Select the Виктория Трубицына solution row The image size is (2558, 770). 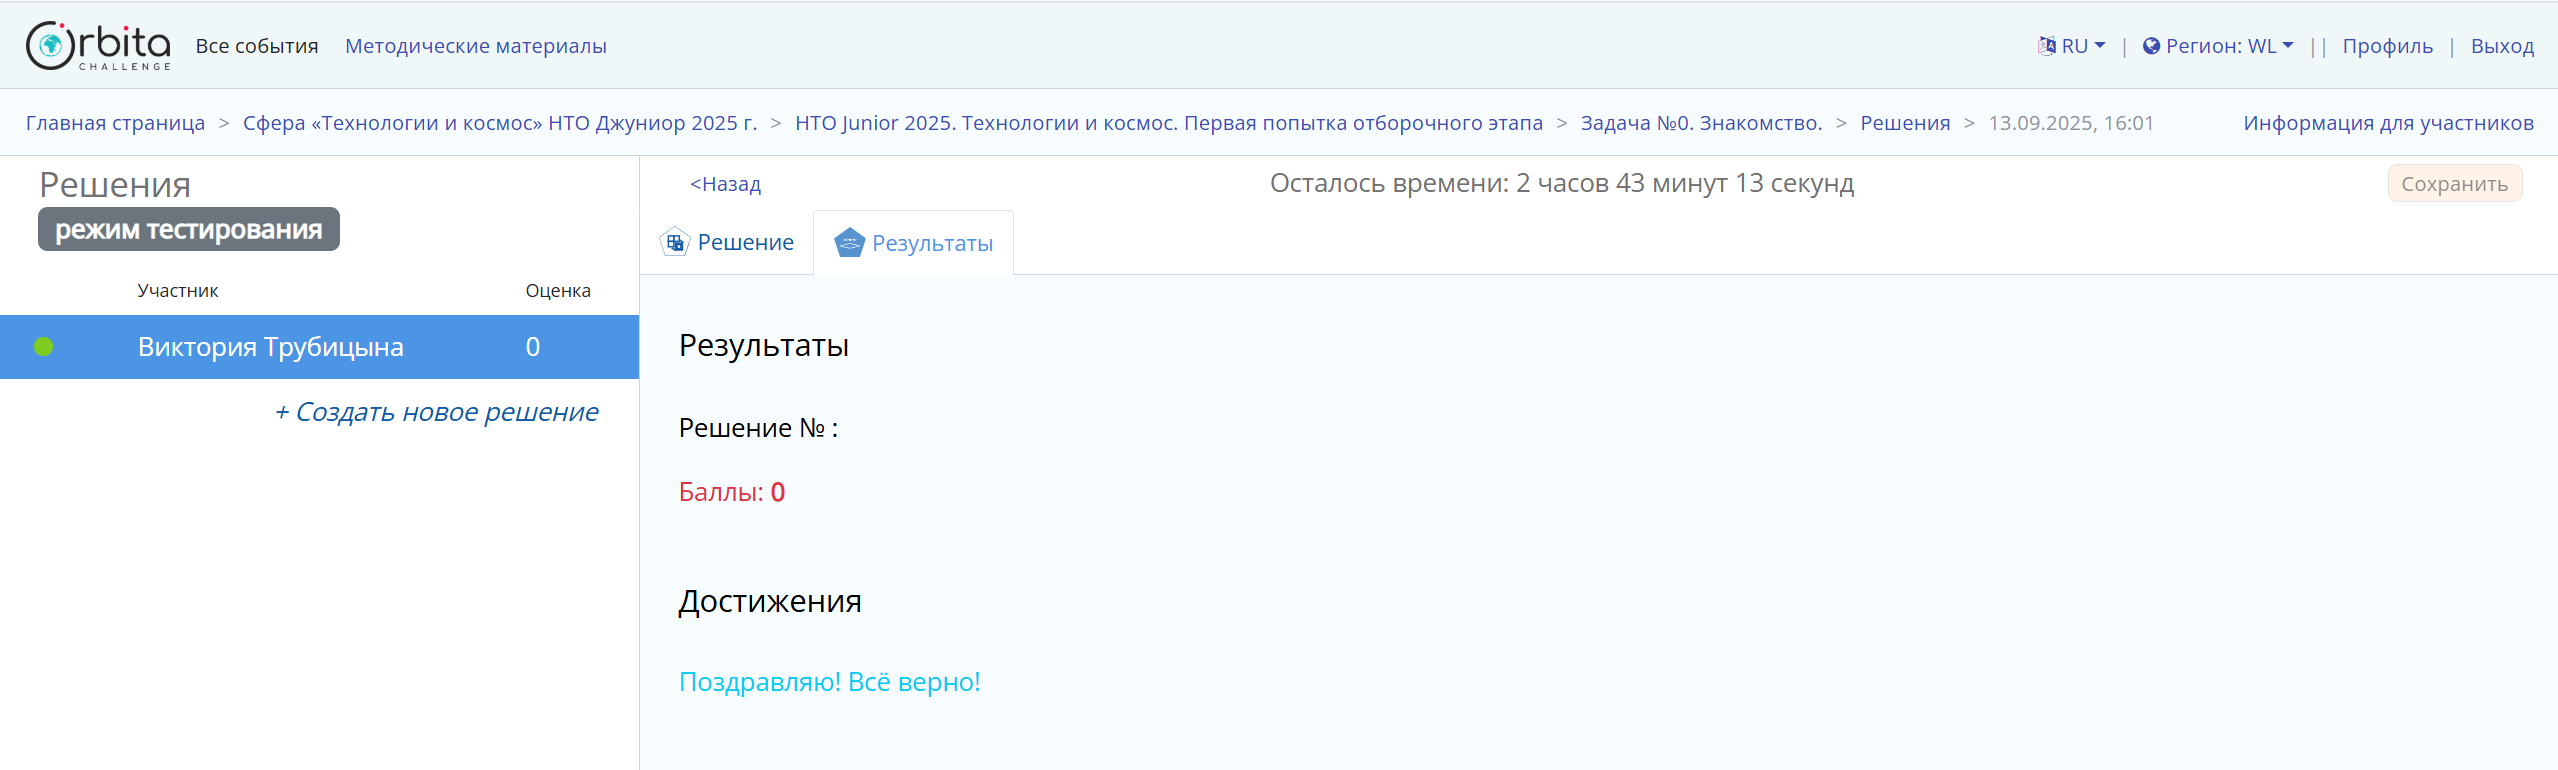[271, 347]
